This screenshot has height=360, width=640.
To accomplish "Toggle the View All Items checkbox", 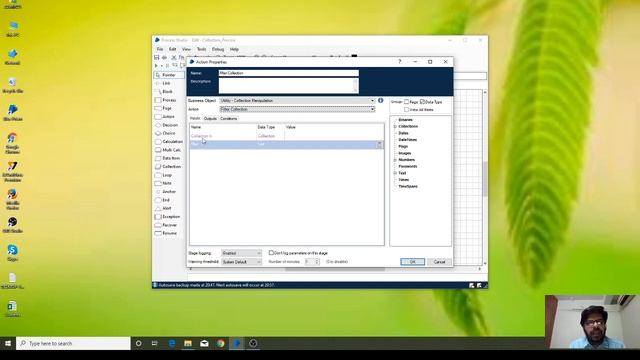I will (x=407, y=109).
